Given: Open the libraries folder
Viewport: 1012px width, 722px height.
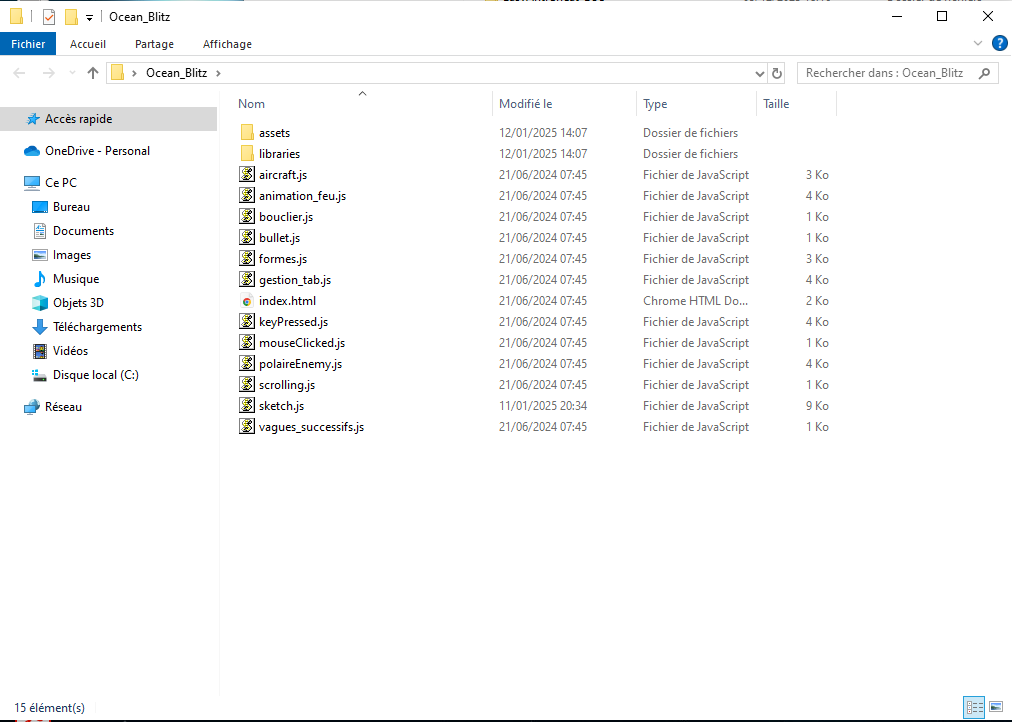Looking at the screenshot, I should pyautogui.click(x=280, y=153).
